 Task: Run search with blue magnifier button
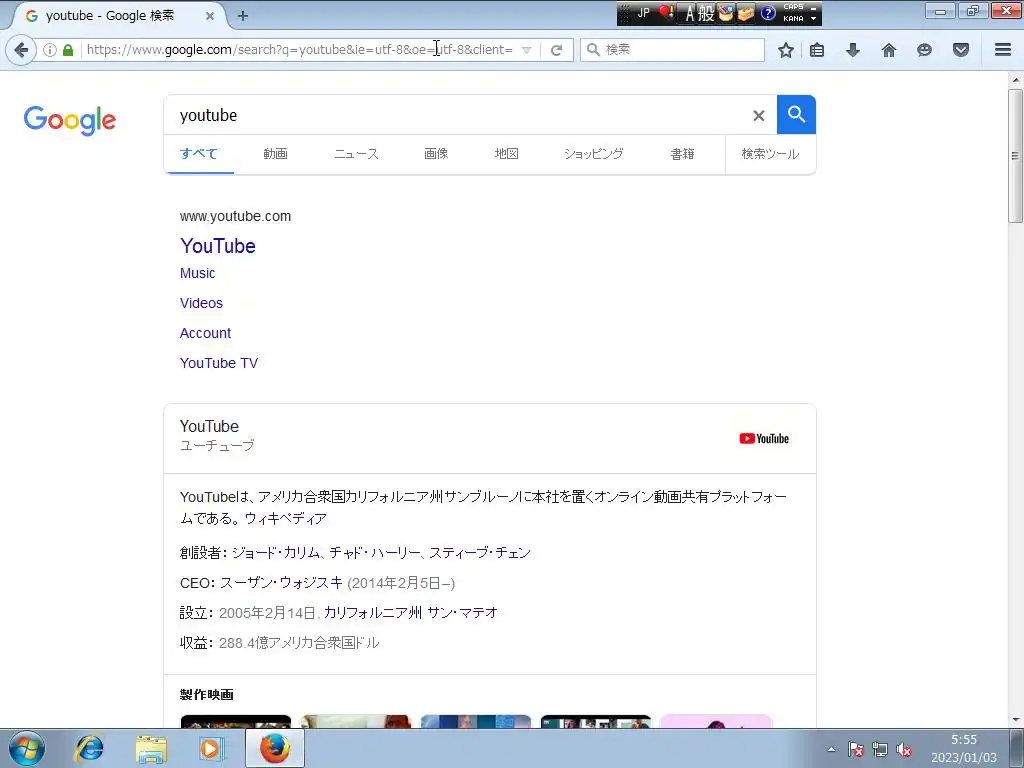point(796,114)
